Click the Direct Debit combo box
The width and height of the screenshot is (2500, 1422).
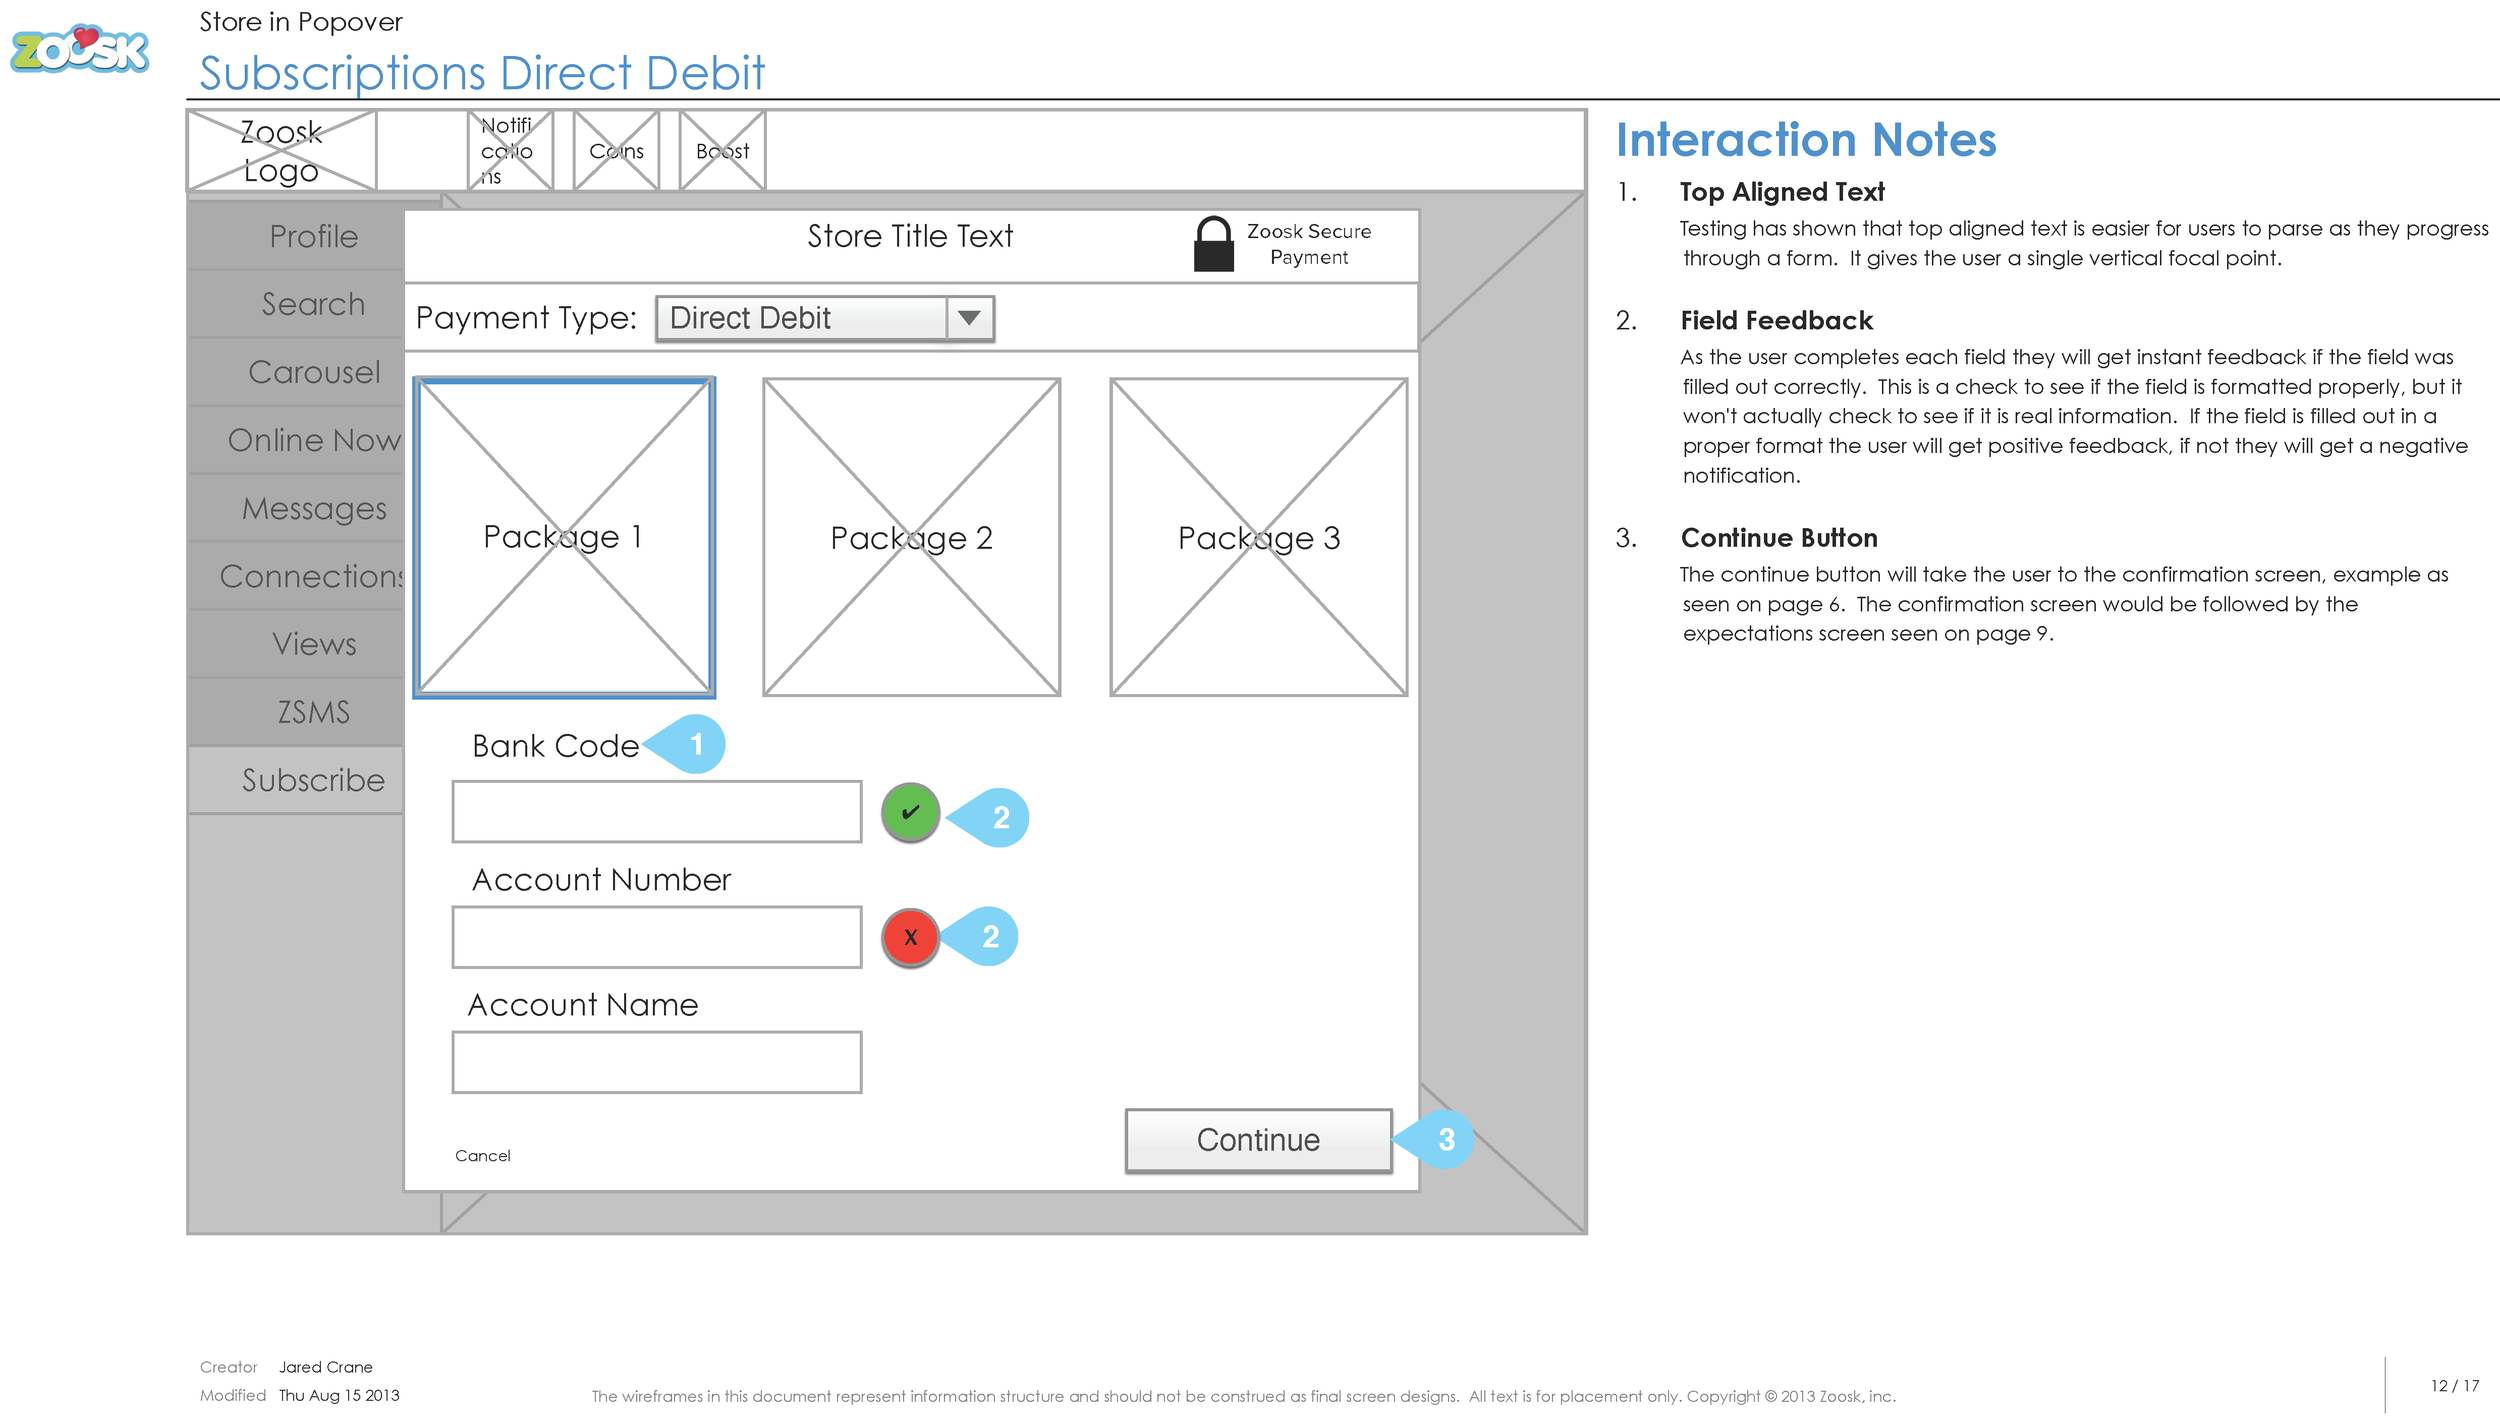(800, 318)
